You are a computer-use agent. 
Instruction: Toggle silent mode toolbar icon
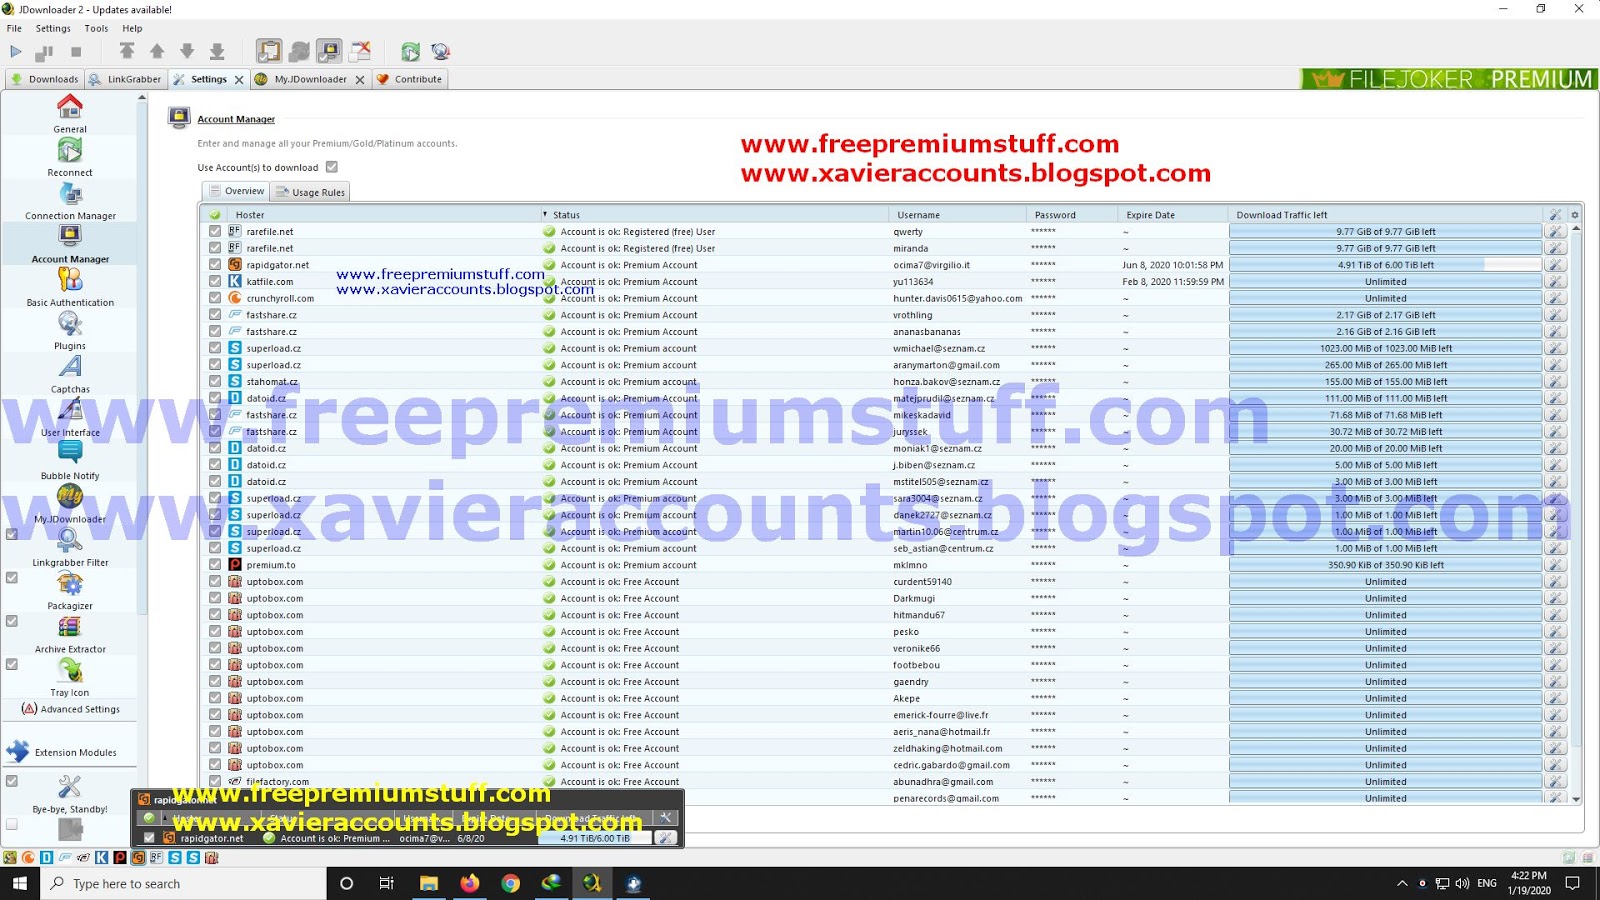point(360,51)
